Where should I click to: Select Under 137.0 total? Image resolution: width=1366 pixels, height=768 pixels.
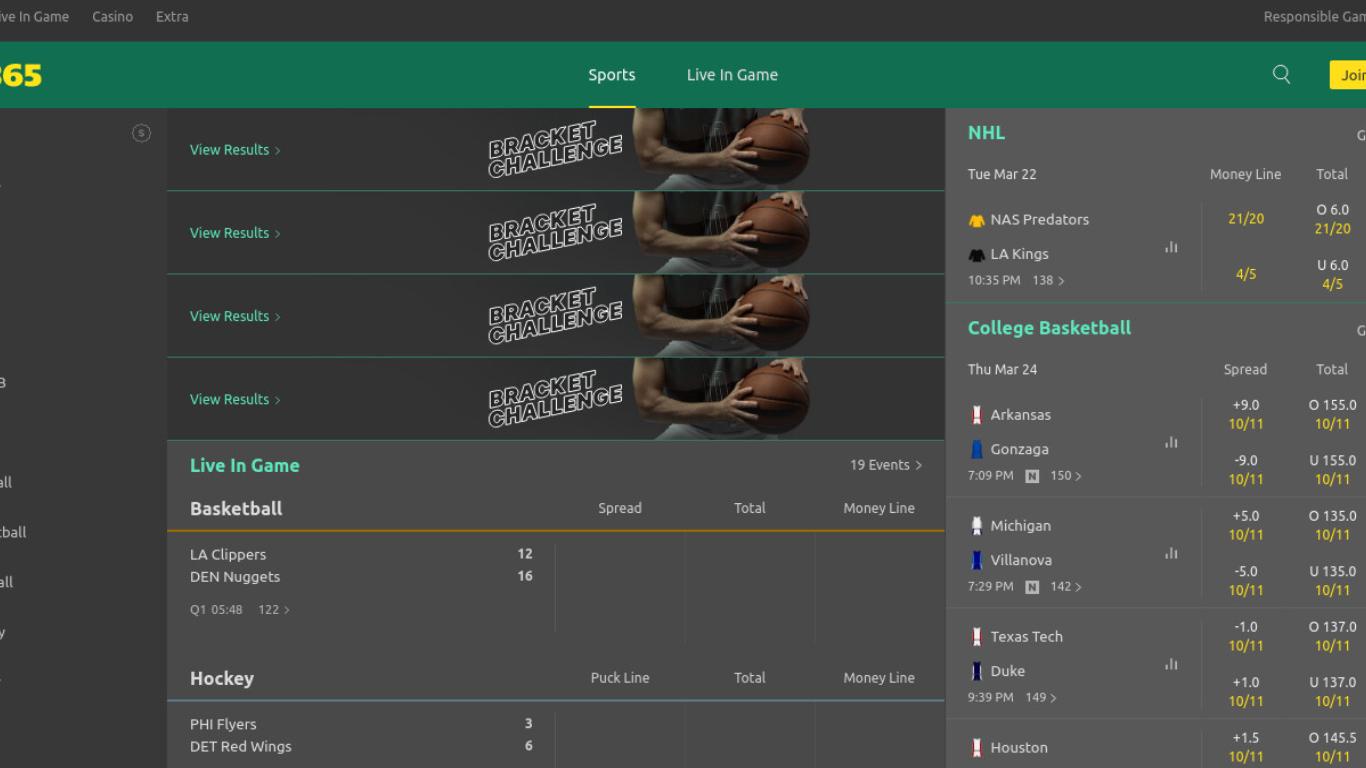click(1332, 691)
